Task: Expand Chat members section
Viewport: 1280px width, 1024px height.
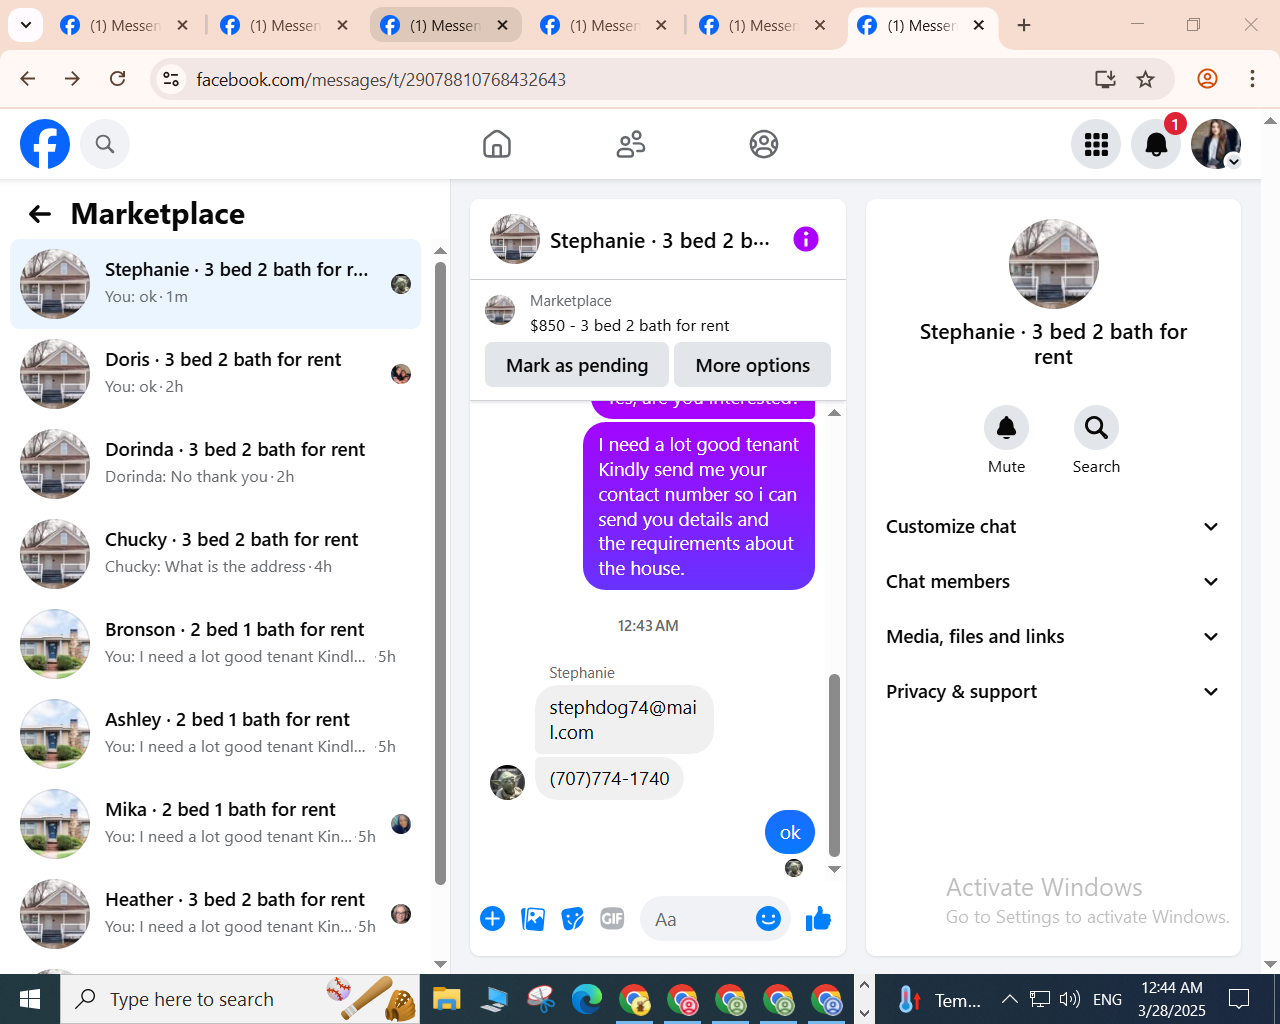Action: [1053, 582]
